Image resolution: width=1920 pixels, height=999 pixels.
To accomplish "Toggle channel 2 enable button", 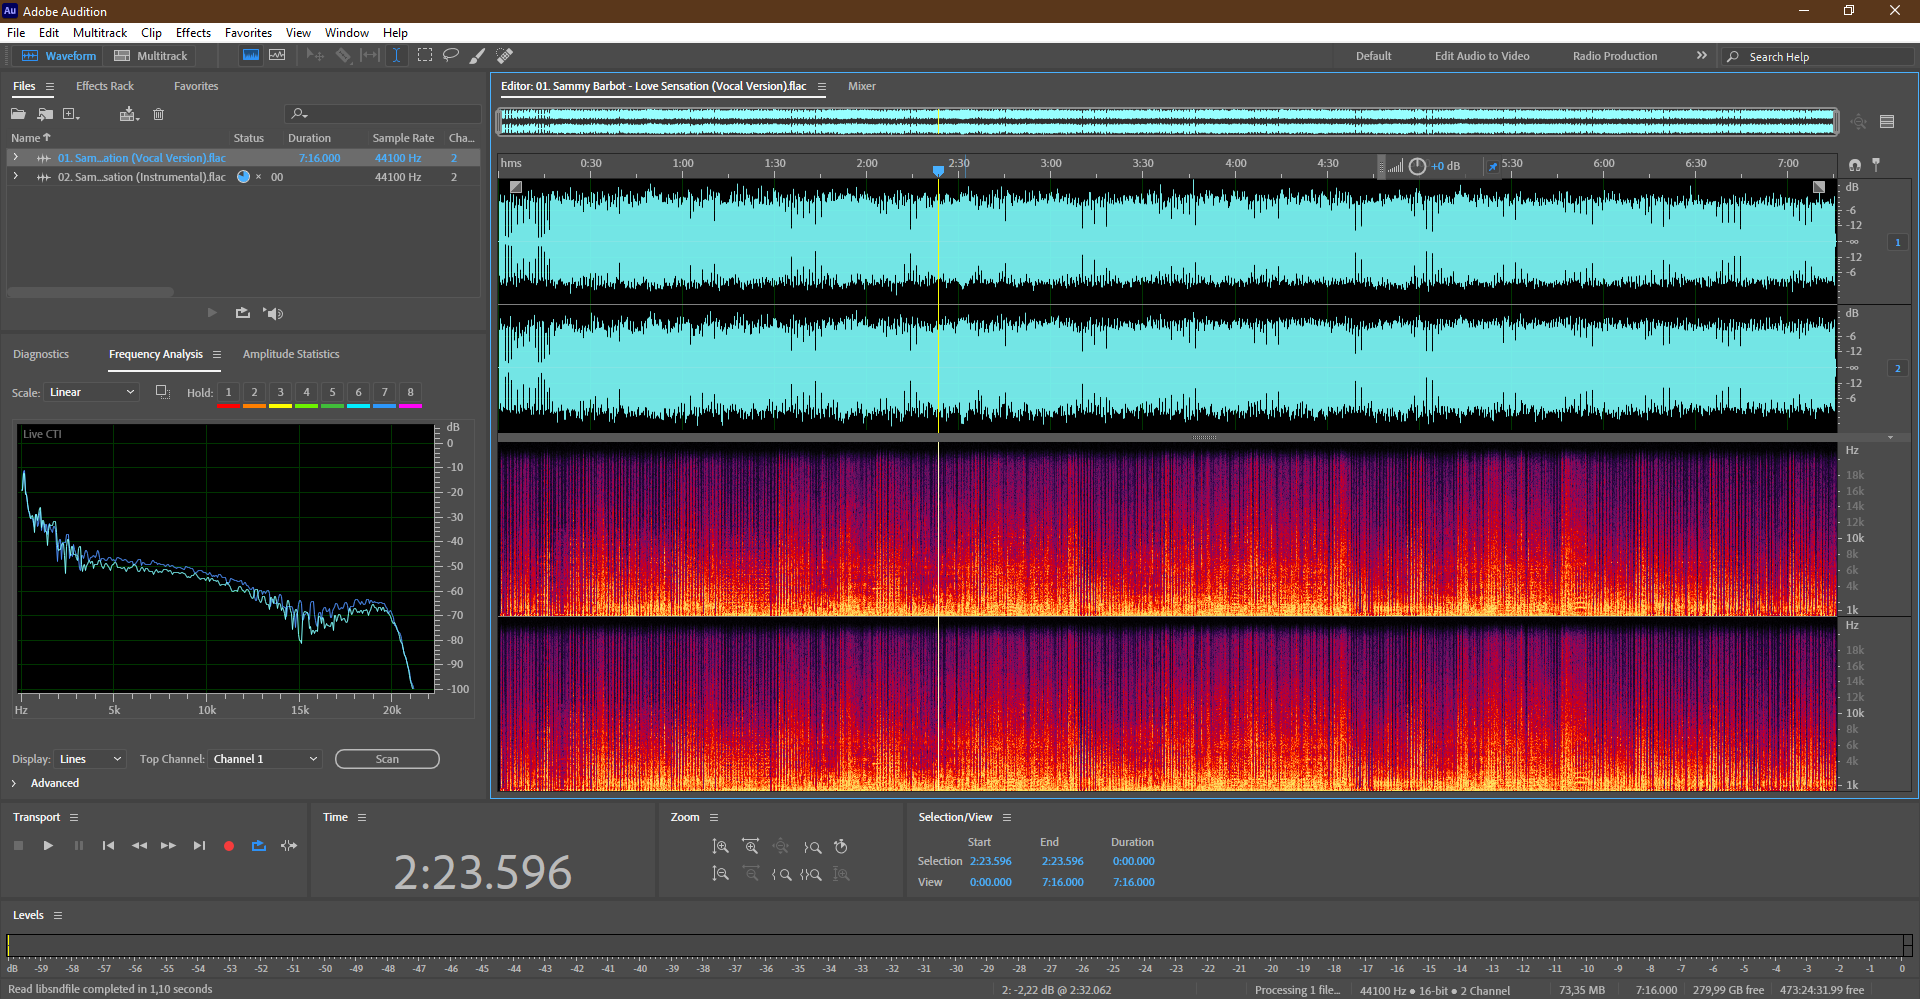I will [x=1897, y=368].
